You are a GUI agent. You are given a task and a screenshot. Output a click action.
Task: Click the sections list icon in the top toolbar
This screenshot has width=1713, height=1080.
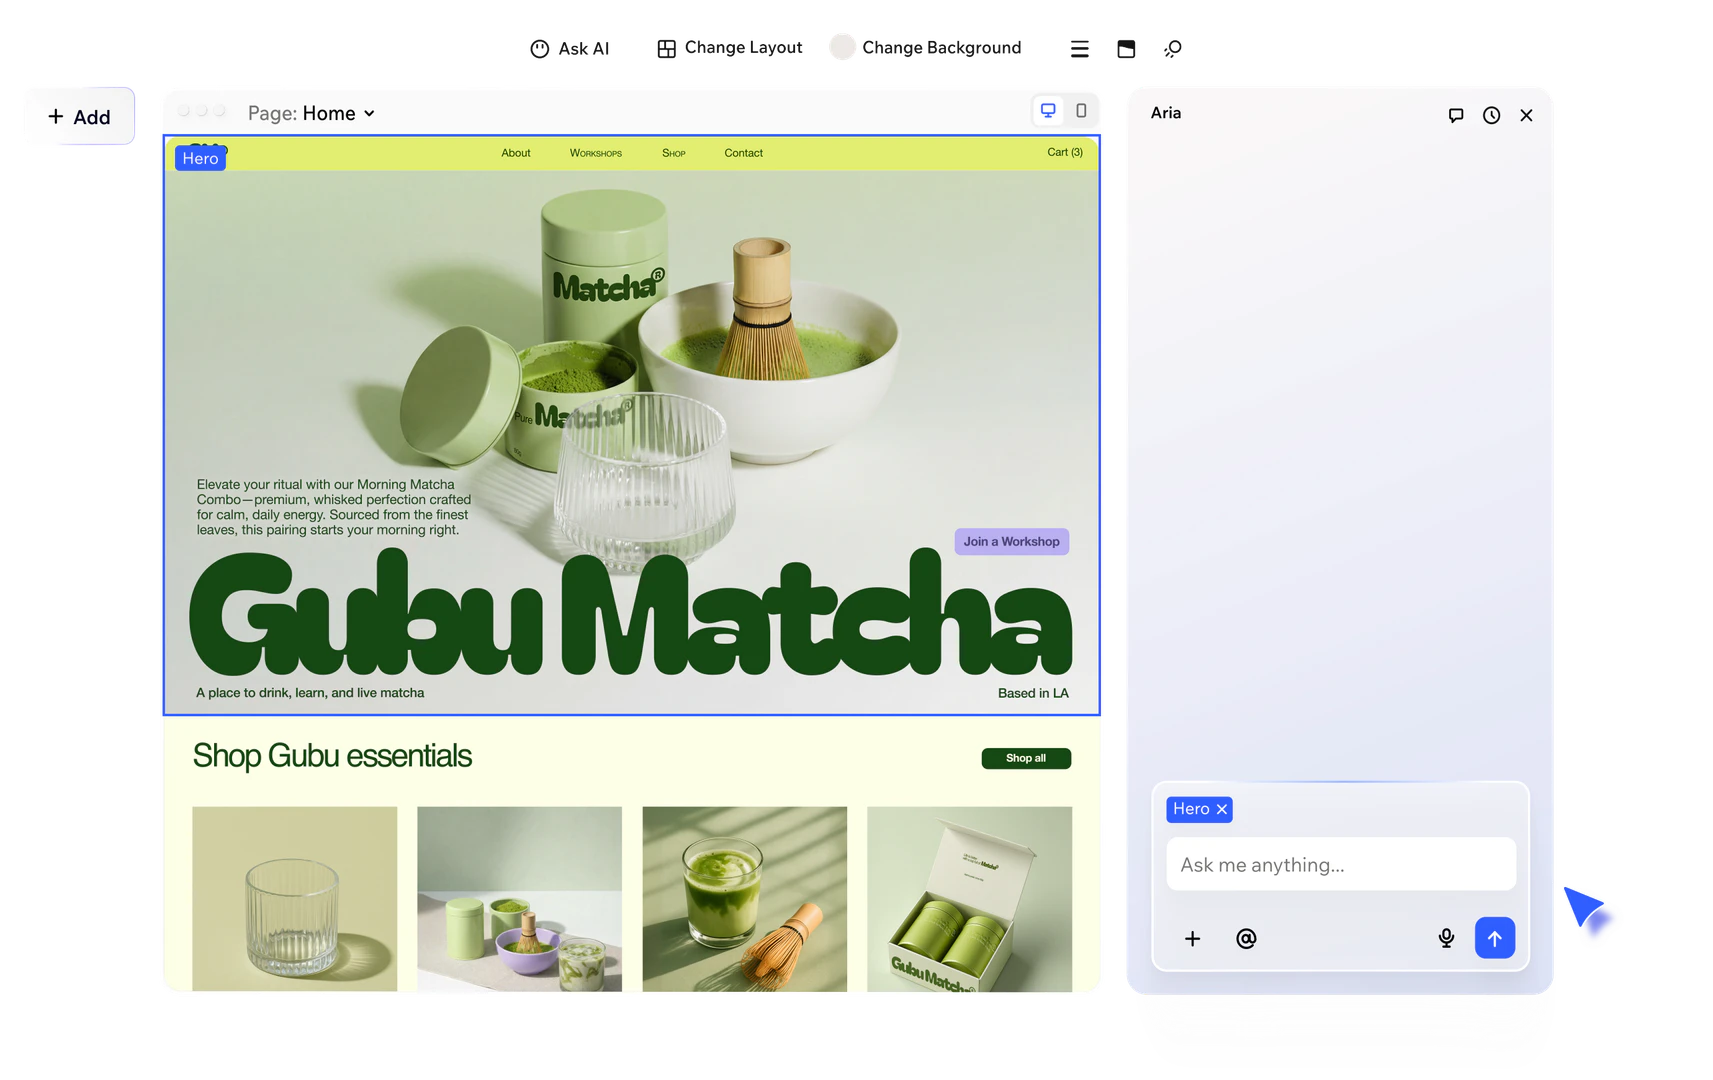click(x=1079, y=47)
